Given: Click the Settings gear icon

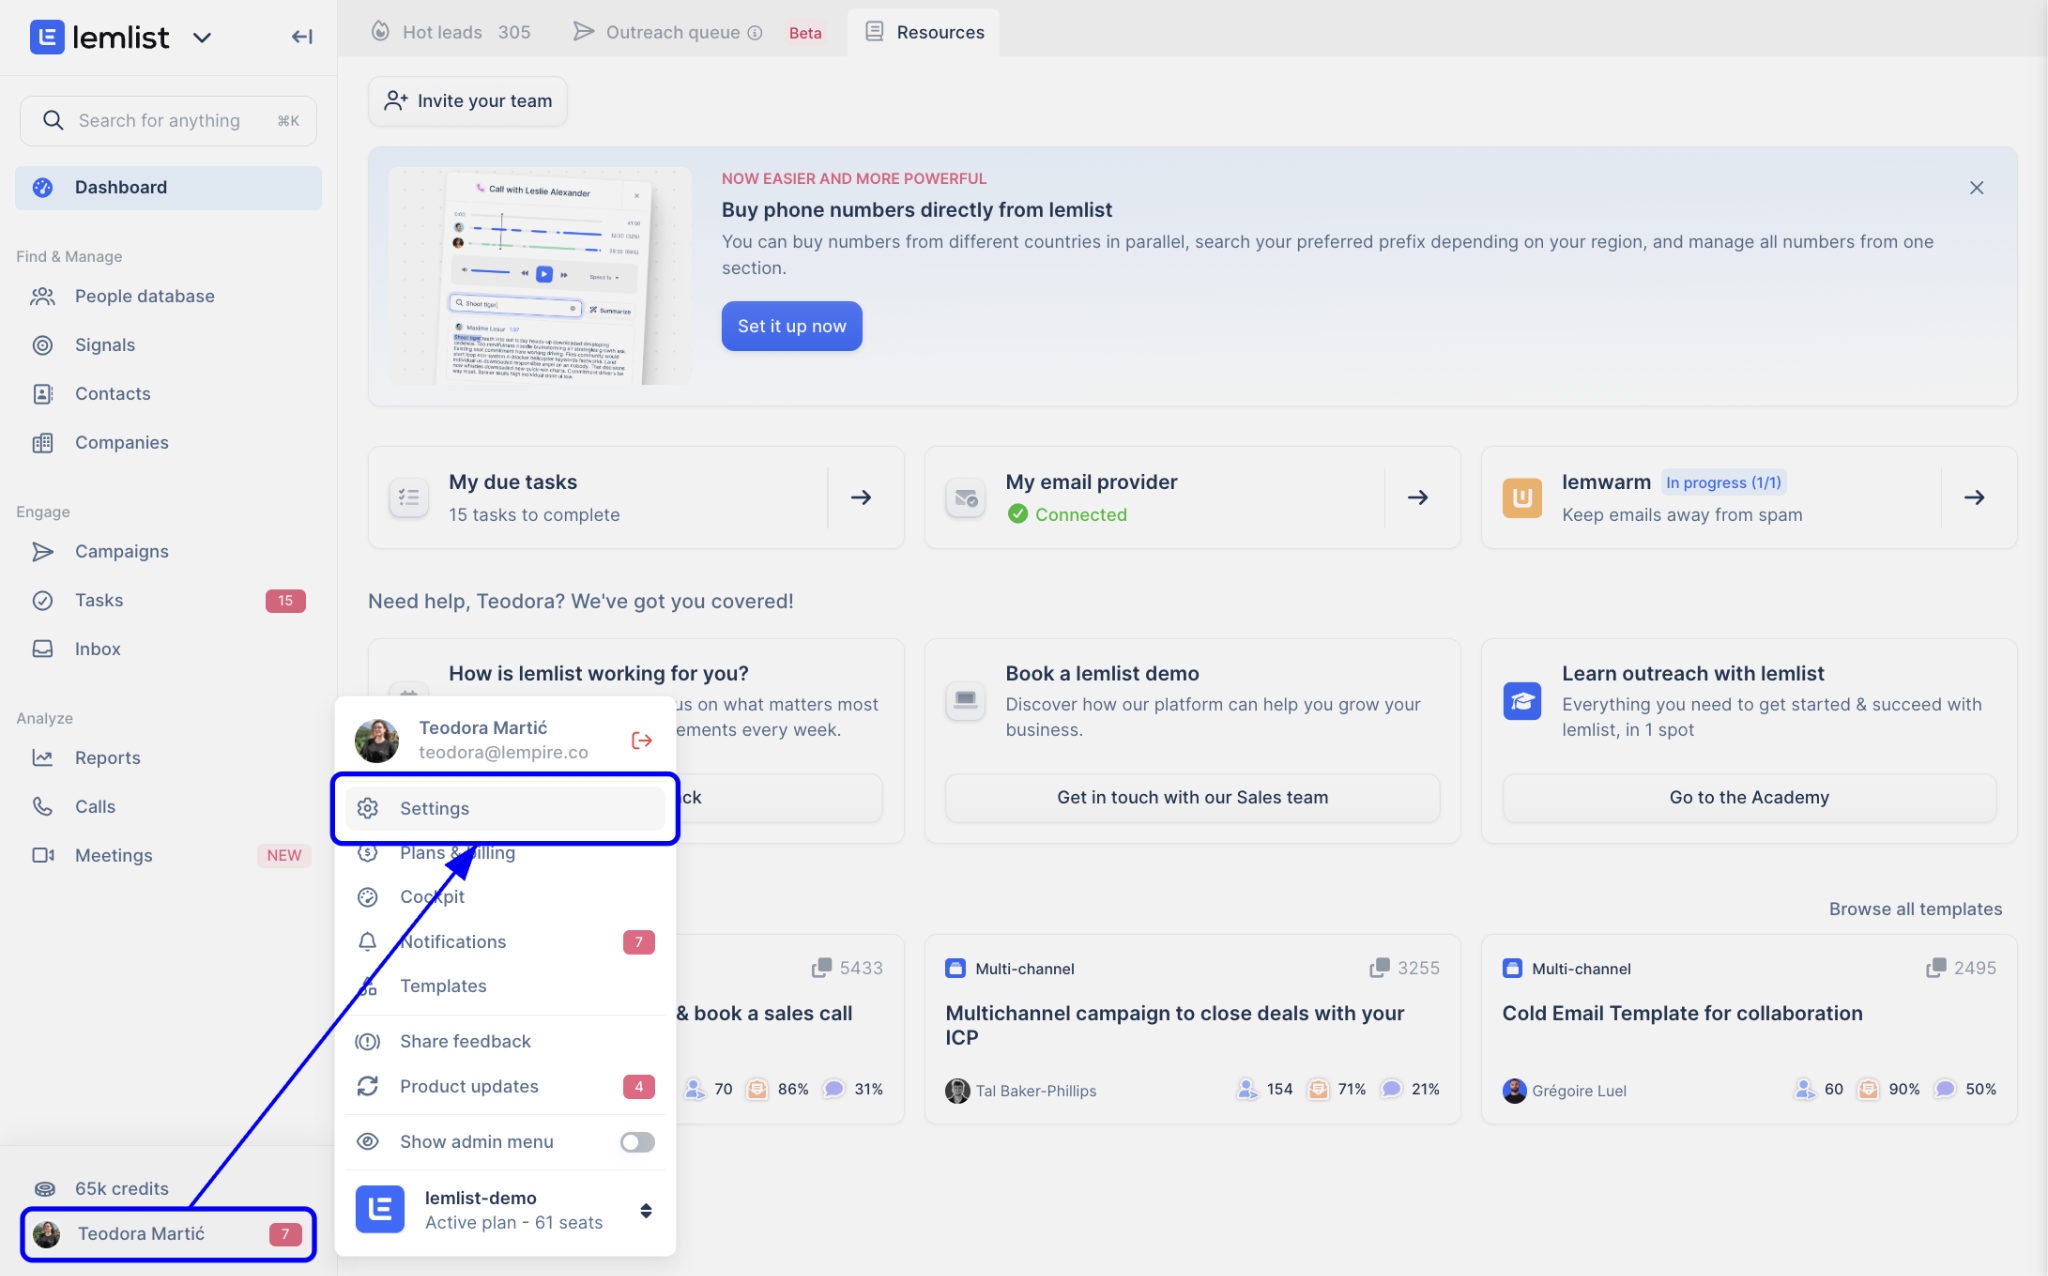Looking at the screenshot, I should (368, 808).
